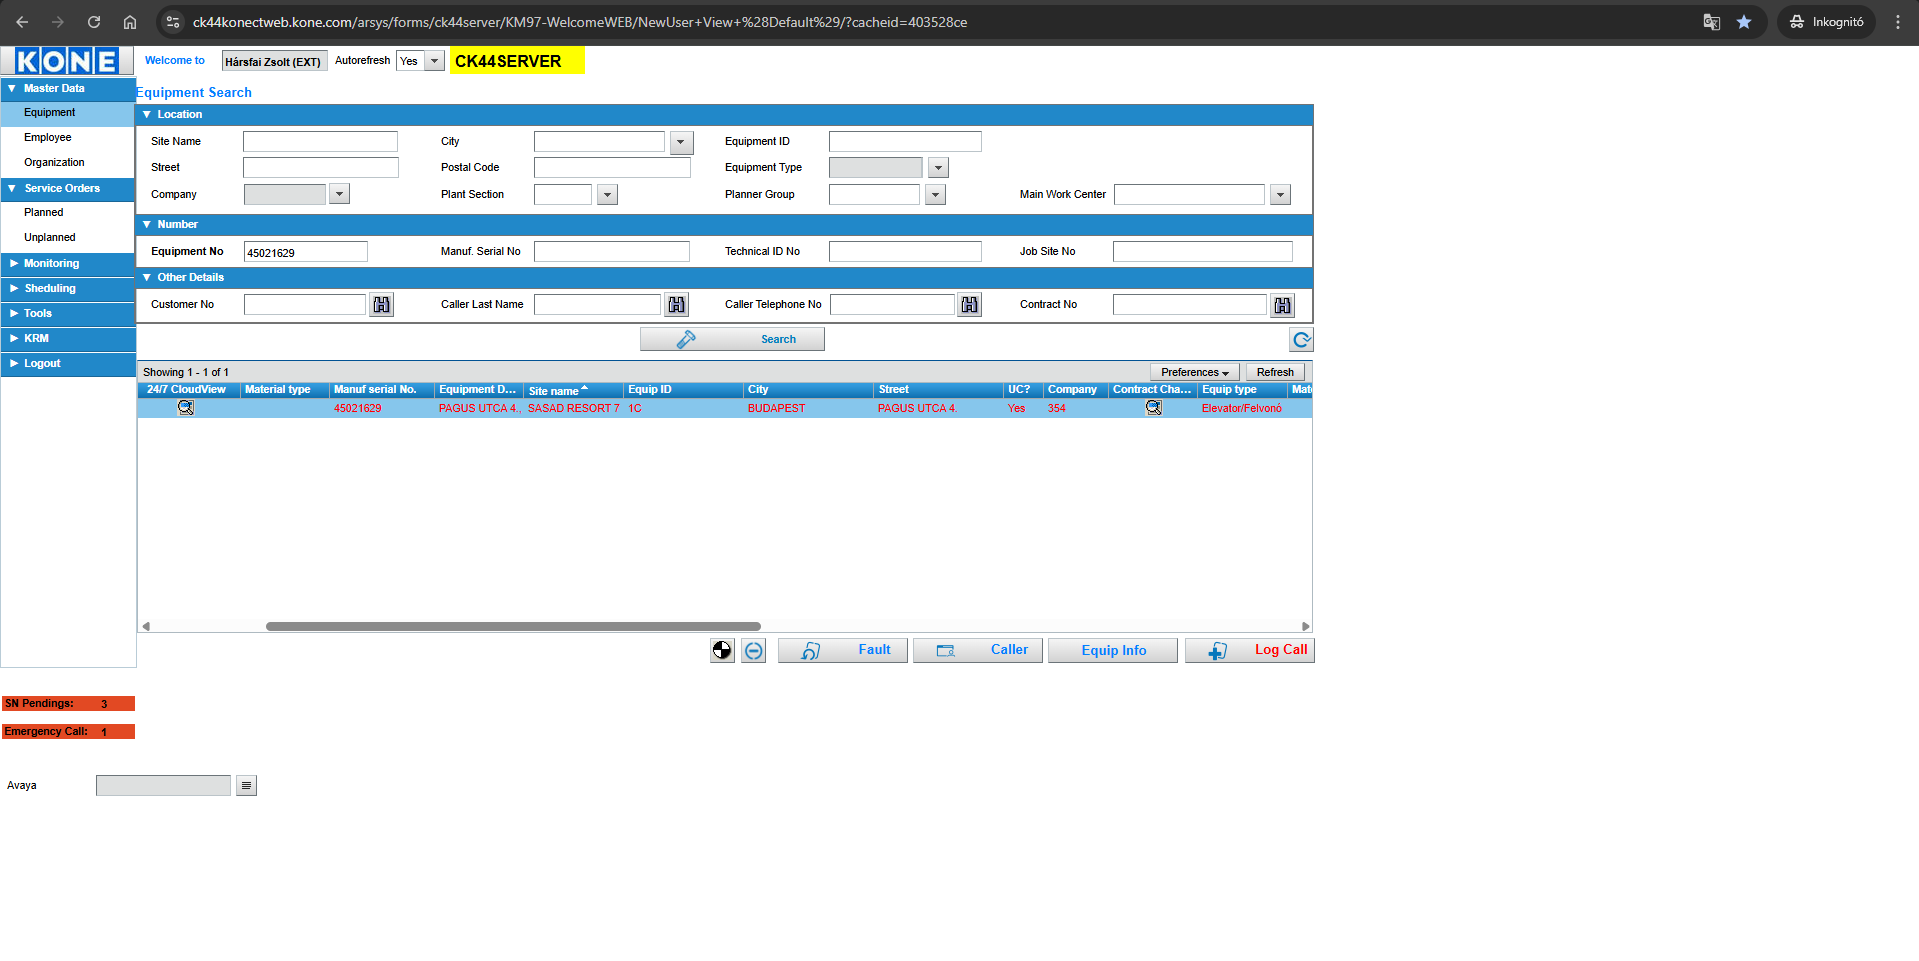Expand the Monitoring menu in sidebar

coord(51,264)
